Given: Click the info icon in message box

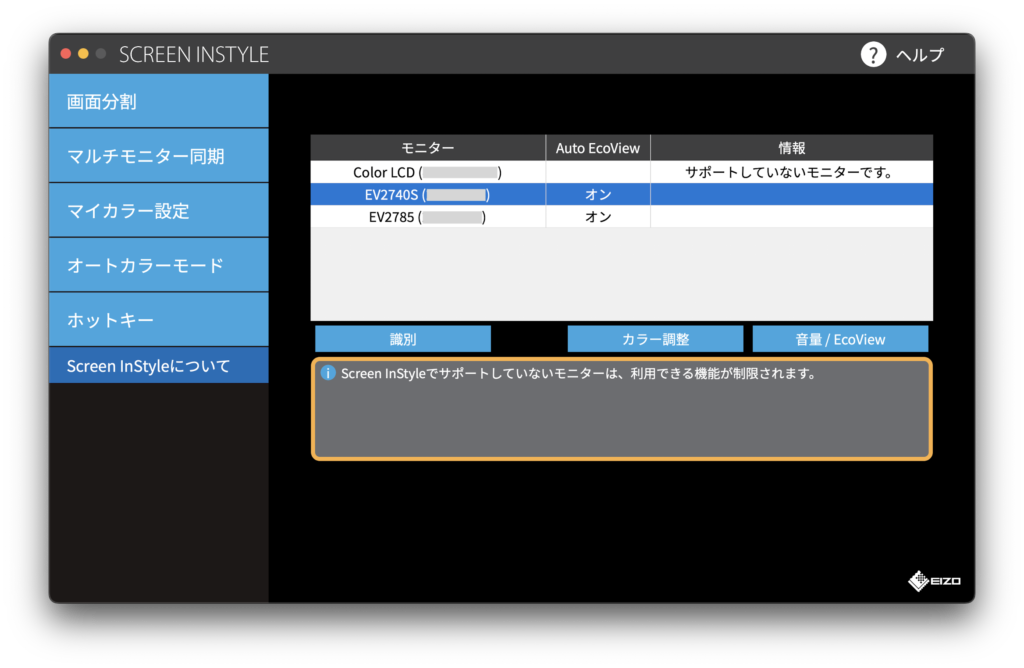Looking at the screenshot, I should (327, 373).
